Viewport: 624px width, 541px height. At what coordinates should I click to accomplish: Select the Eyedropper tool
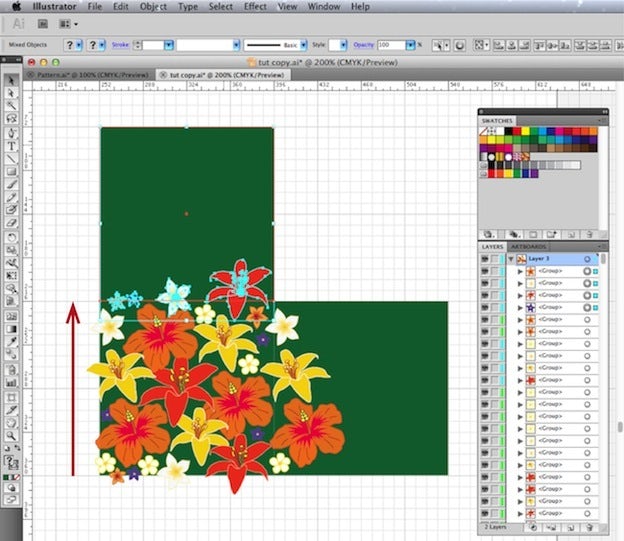coord(12,342)
